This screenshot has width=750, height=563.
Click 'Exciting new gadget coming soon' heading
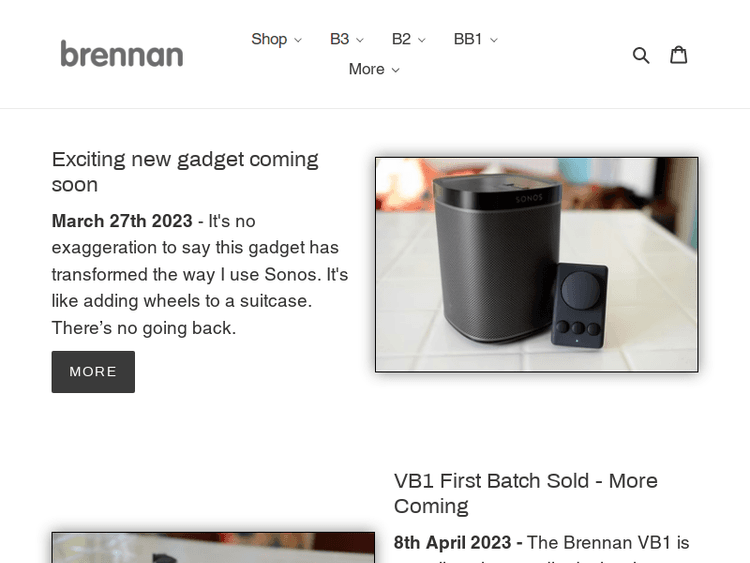pos(185,172)
